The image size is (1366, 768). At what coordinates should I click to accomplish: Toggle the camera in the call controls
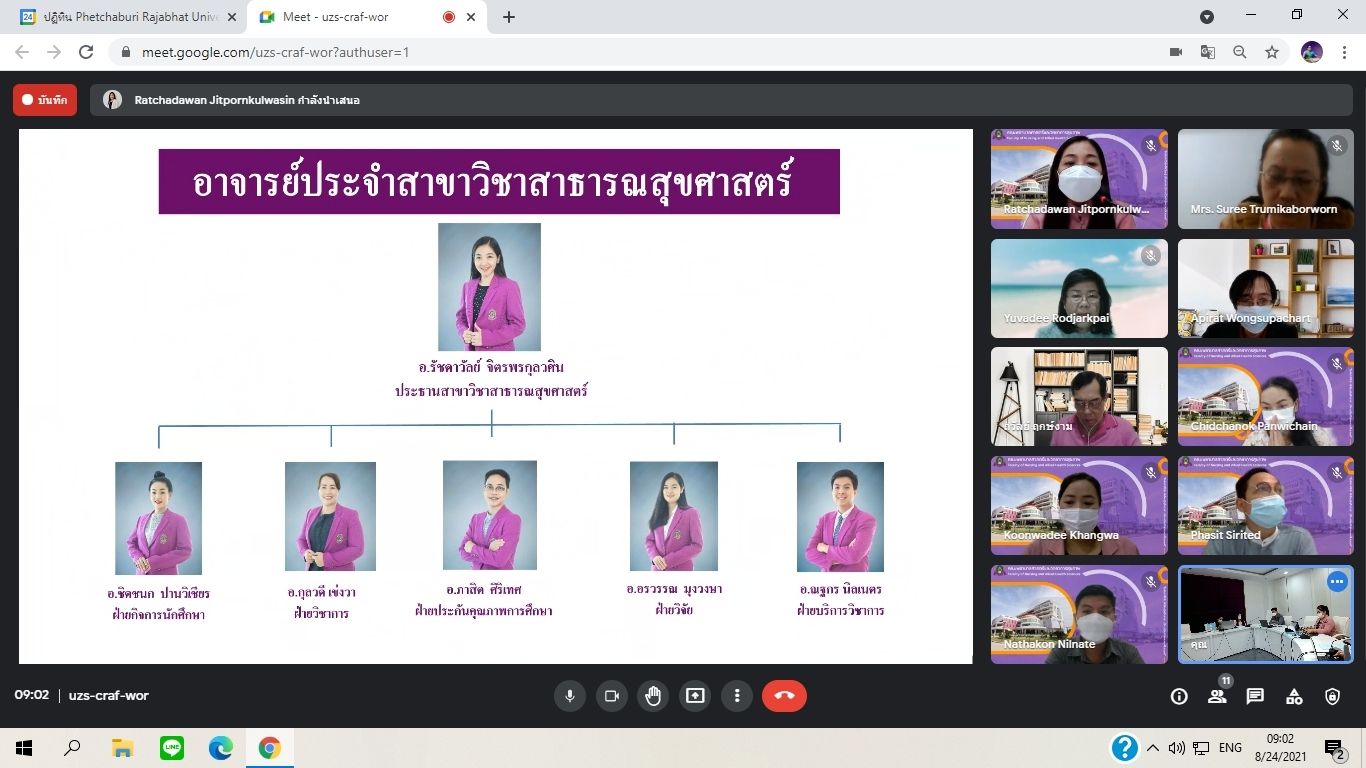612,696
